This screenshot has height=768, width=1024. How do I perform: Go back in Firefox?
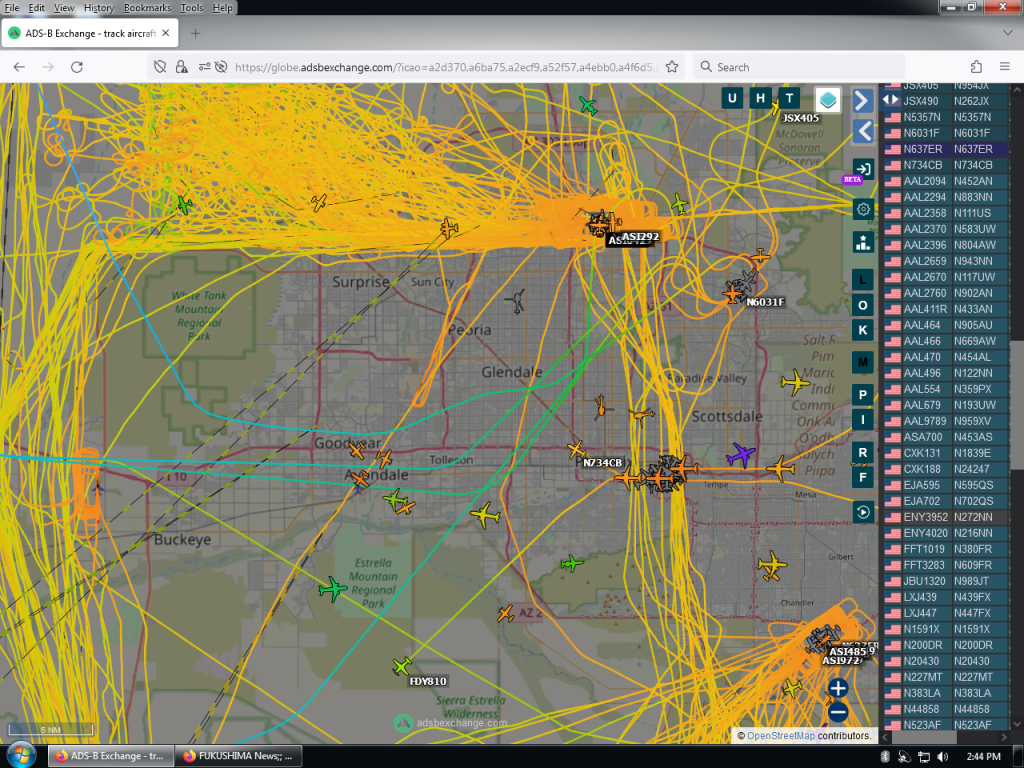click(x=19, y=67)
